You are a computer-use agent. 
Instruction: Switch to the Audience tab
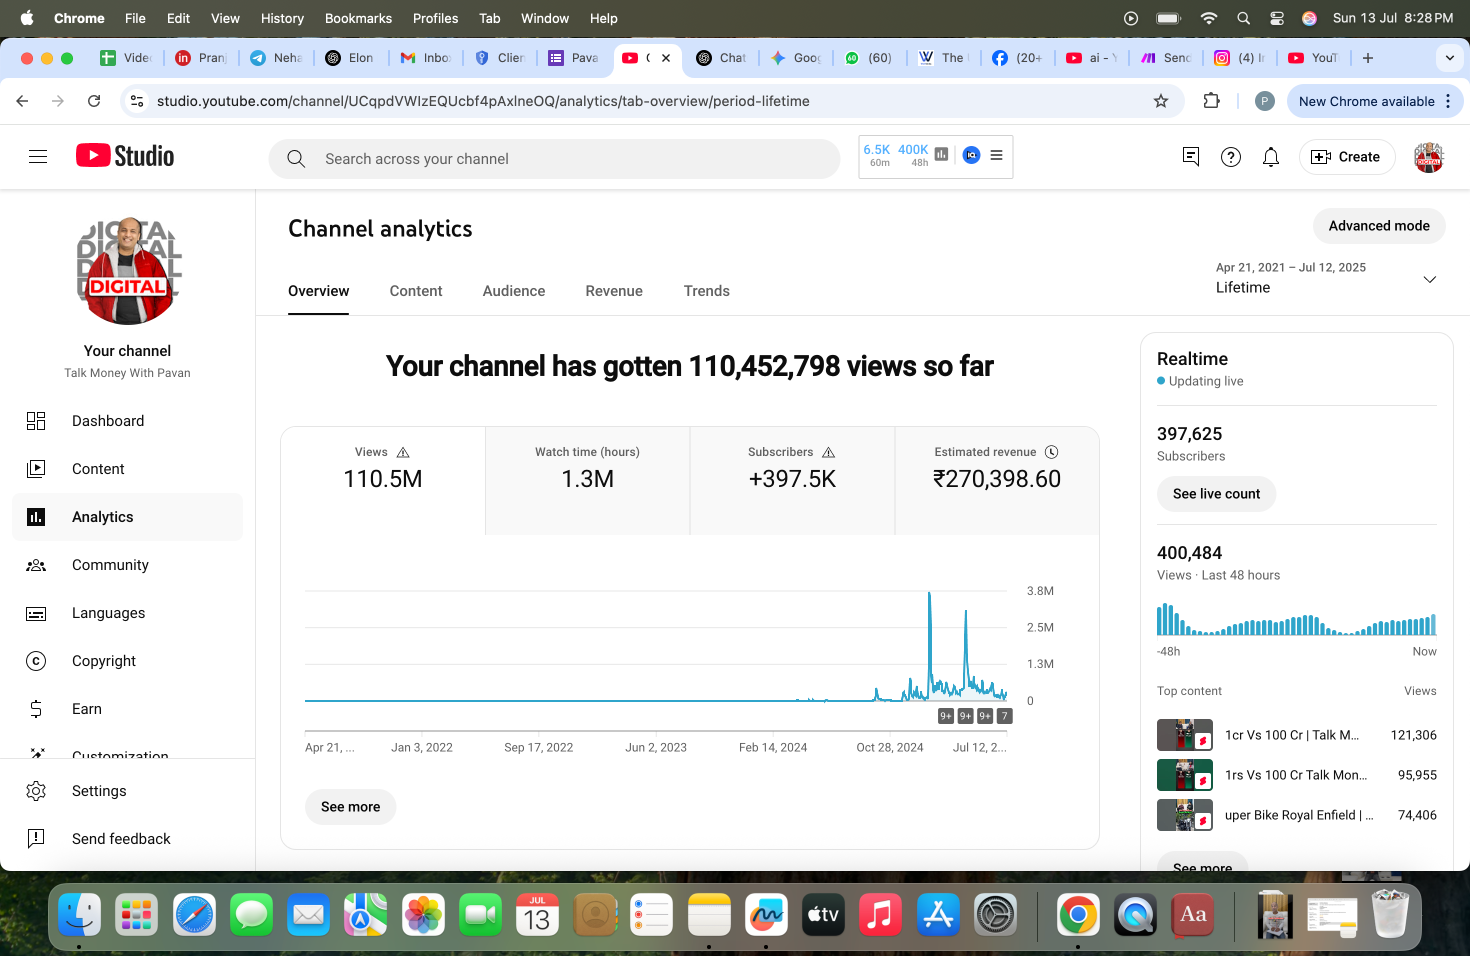pyautogui.click(x=513, y=291)
